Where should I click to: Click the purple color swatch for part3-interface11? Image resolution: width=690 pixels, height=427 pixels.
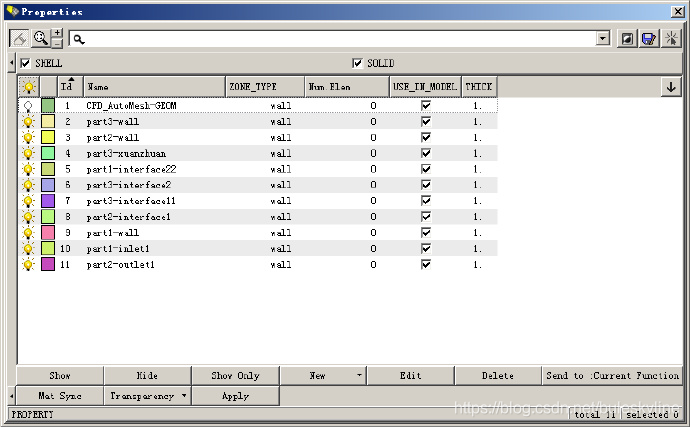[x=48, y=201]
